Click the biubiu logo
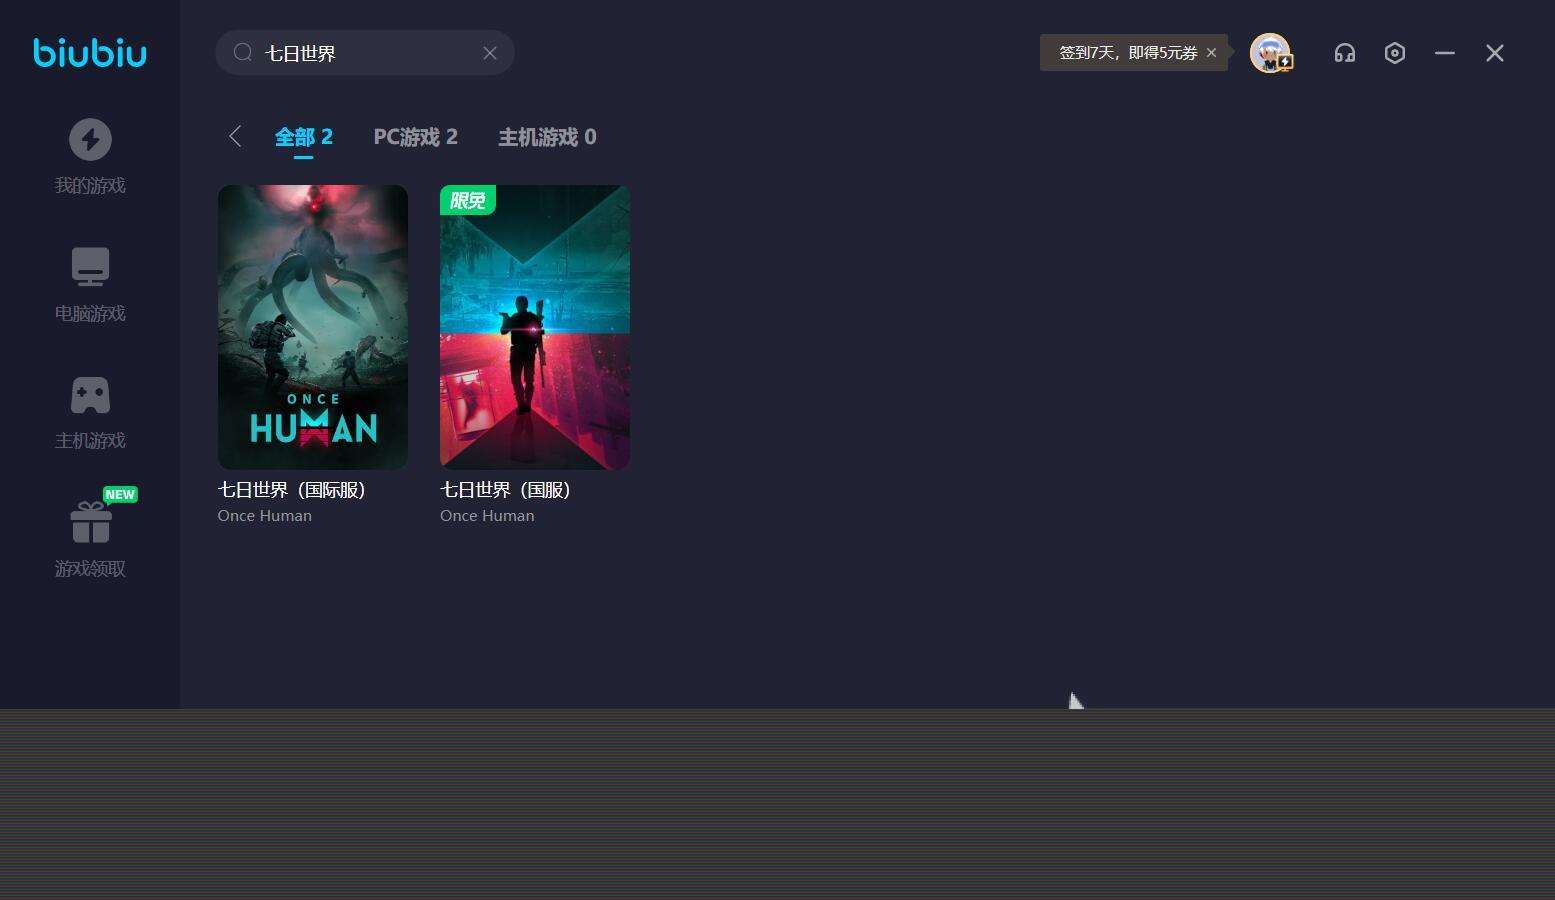Image resolution: width=1555 pixels, height=900 pixels. 90,52
